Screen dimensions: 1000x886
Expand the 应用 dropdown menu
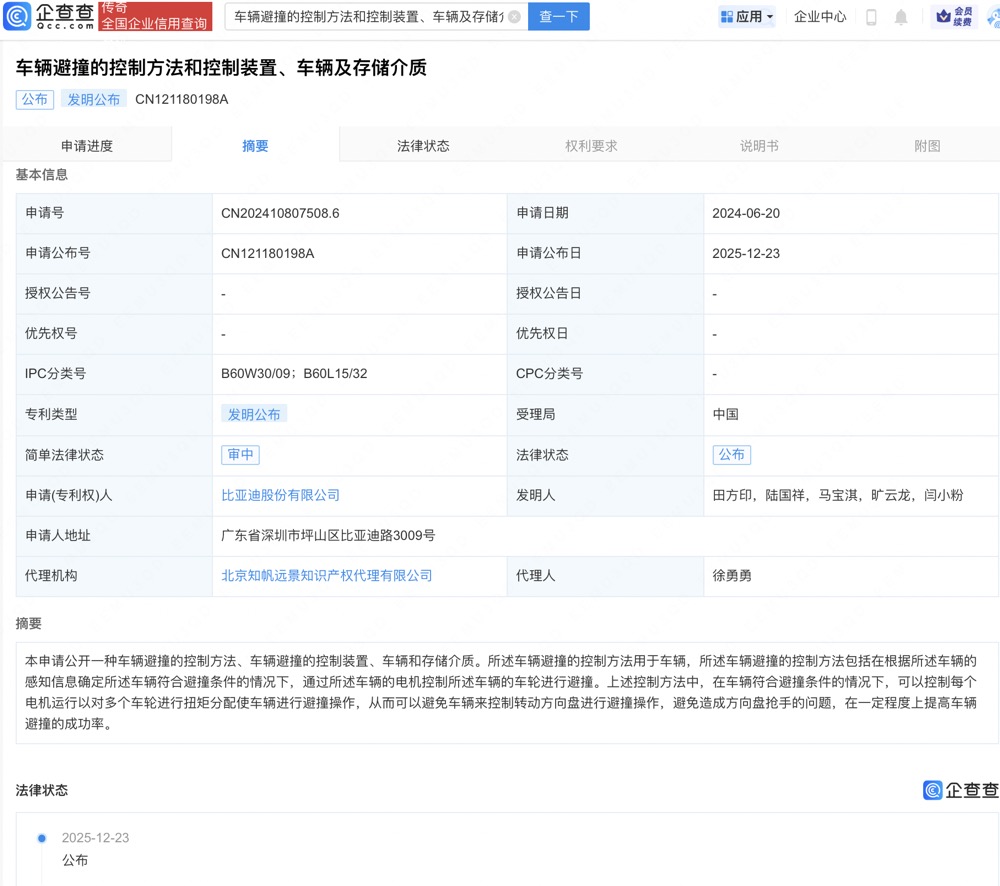point(747,17)
